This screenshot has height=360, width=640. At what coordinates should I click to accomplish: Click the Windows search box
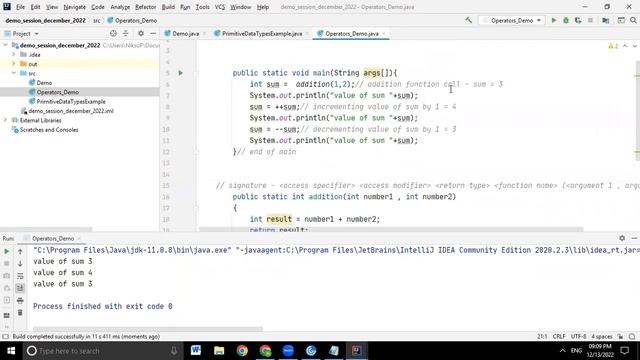tap(102, 351)
